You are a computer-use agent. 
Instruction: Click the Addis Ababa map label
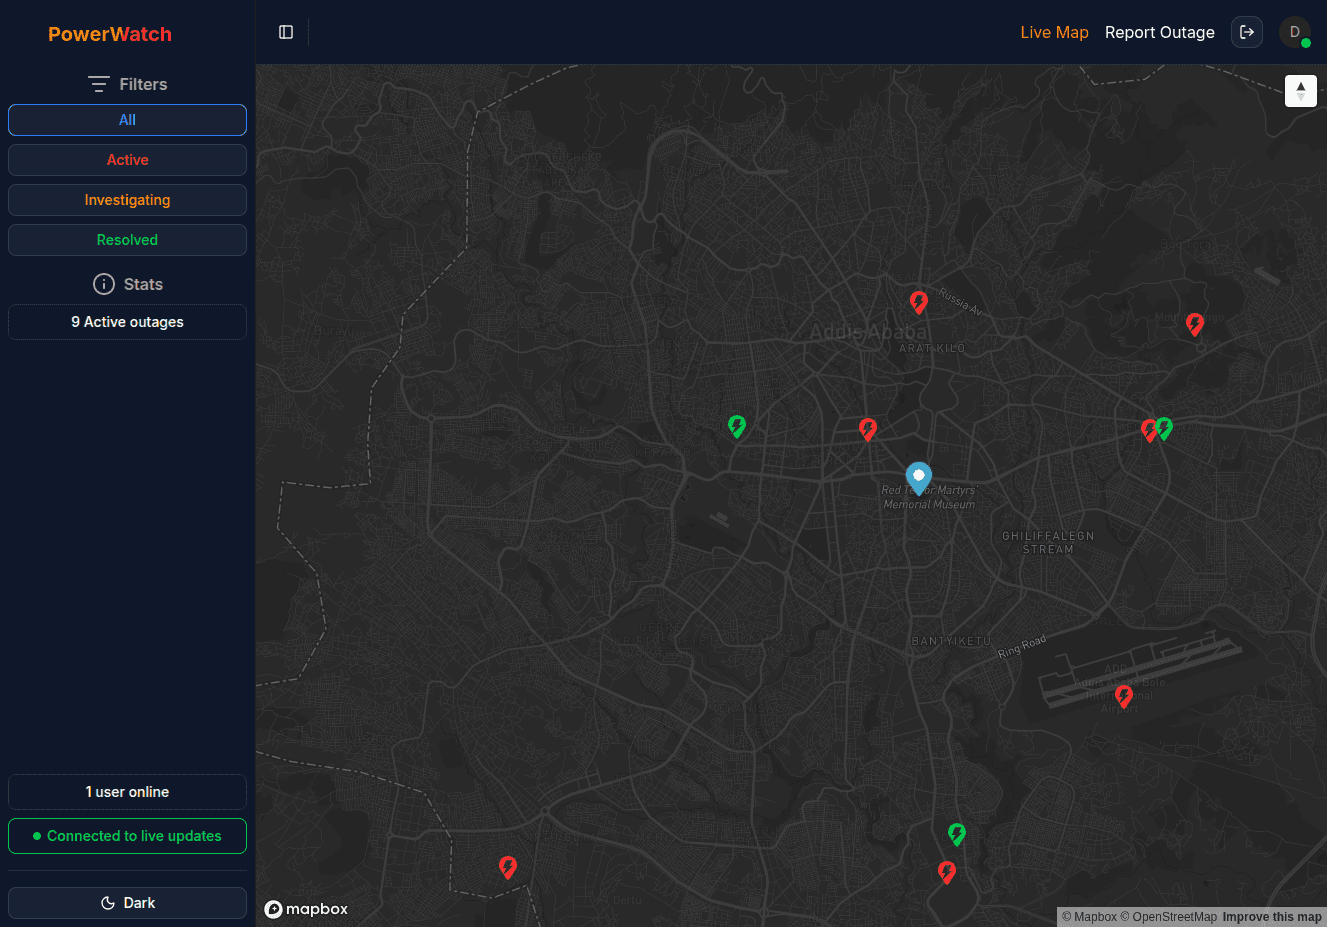point(867,331)
